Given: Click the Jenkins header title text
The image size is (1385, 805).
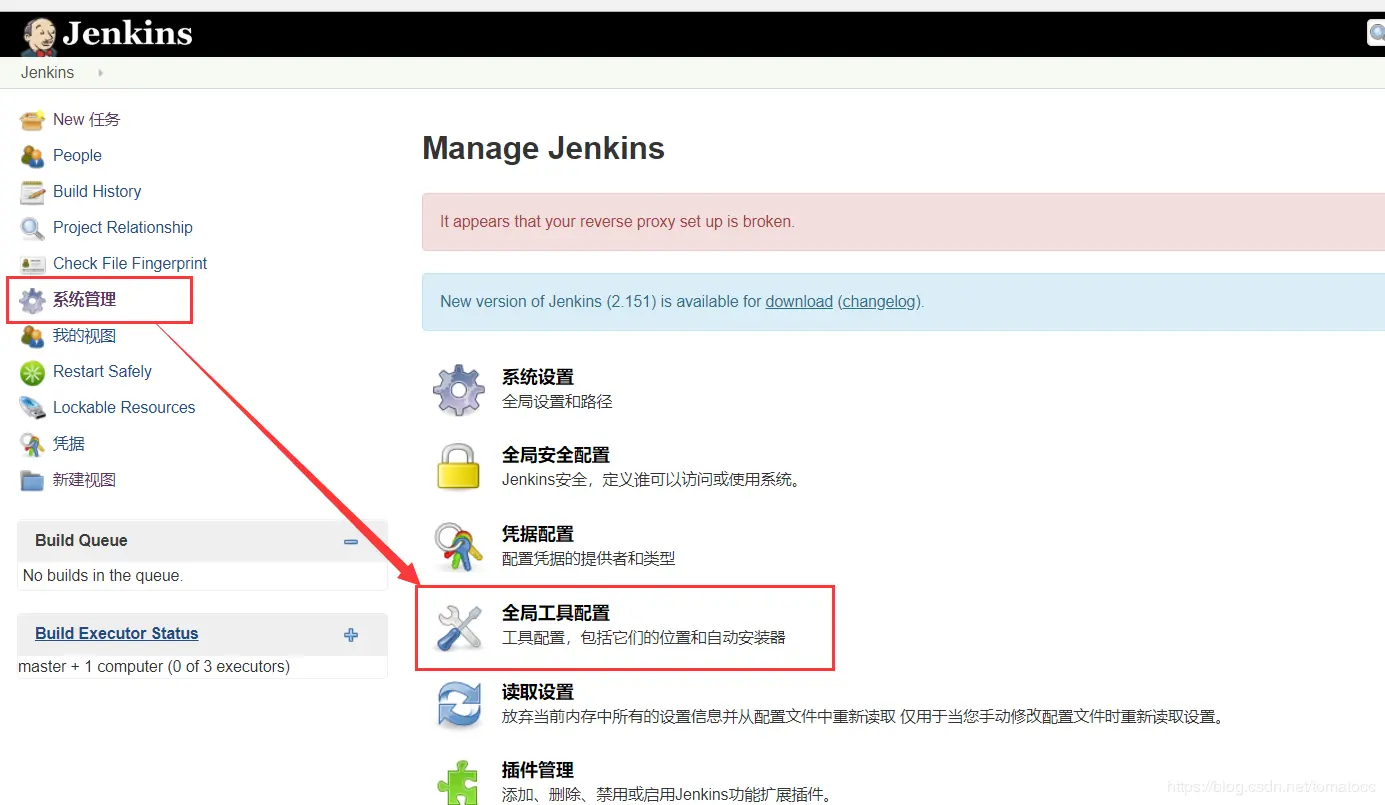Looking at the screenshot, I should click(127, 33).
